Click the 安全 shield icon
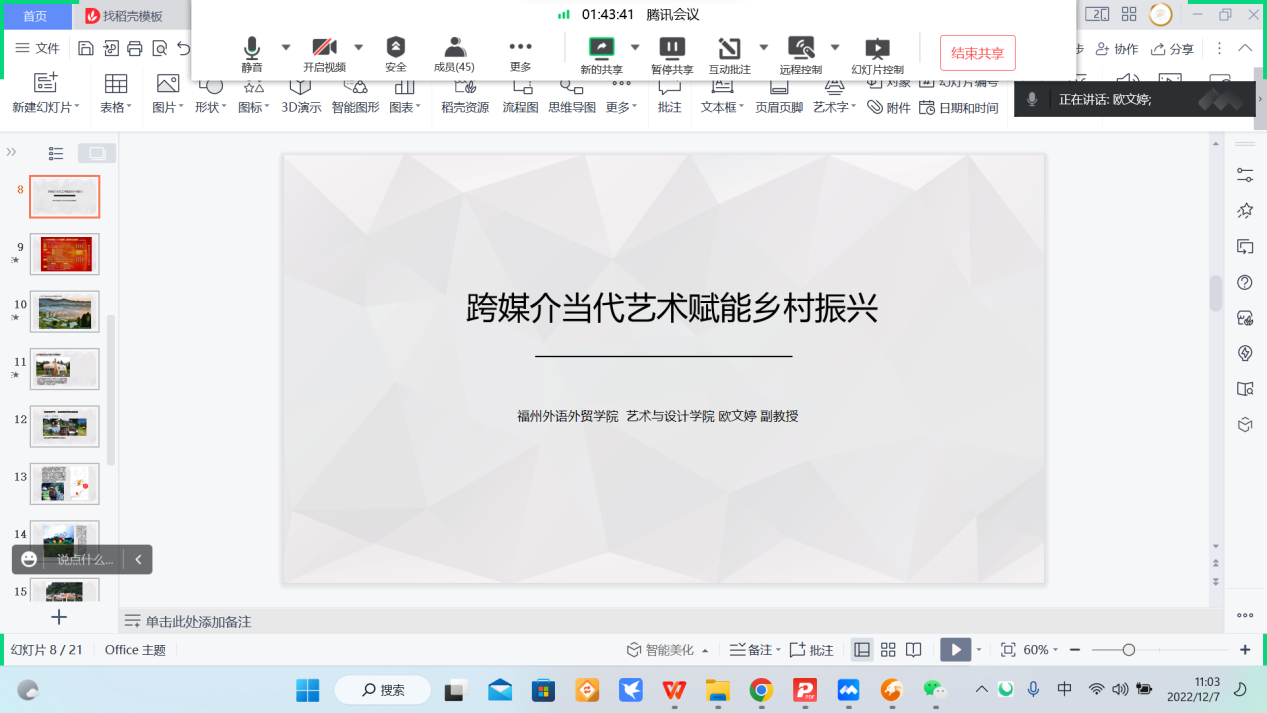 [x=396, y=53]
